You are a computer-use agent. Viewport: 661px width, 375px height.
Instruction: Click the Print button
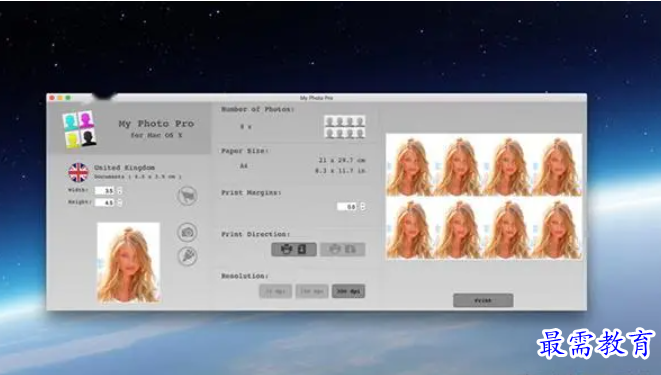point(483,300)
